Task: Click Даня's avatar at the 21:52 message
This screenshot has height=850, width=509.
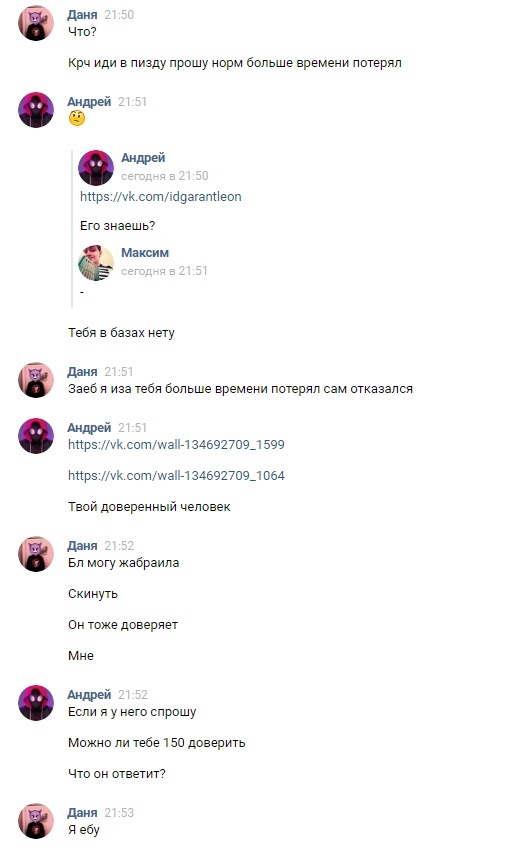Action: coord(36,554)
